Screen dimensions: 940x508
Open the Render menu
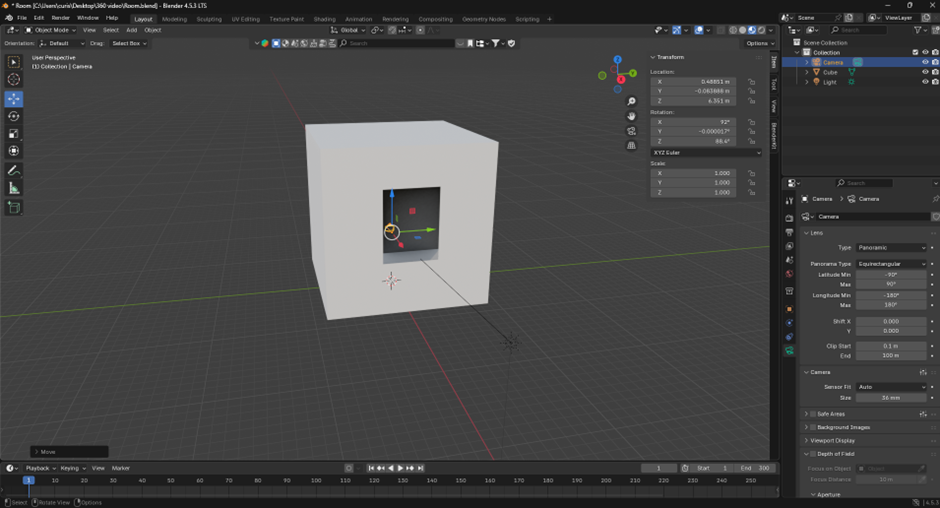point(61,18)
